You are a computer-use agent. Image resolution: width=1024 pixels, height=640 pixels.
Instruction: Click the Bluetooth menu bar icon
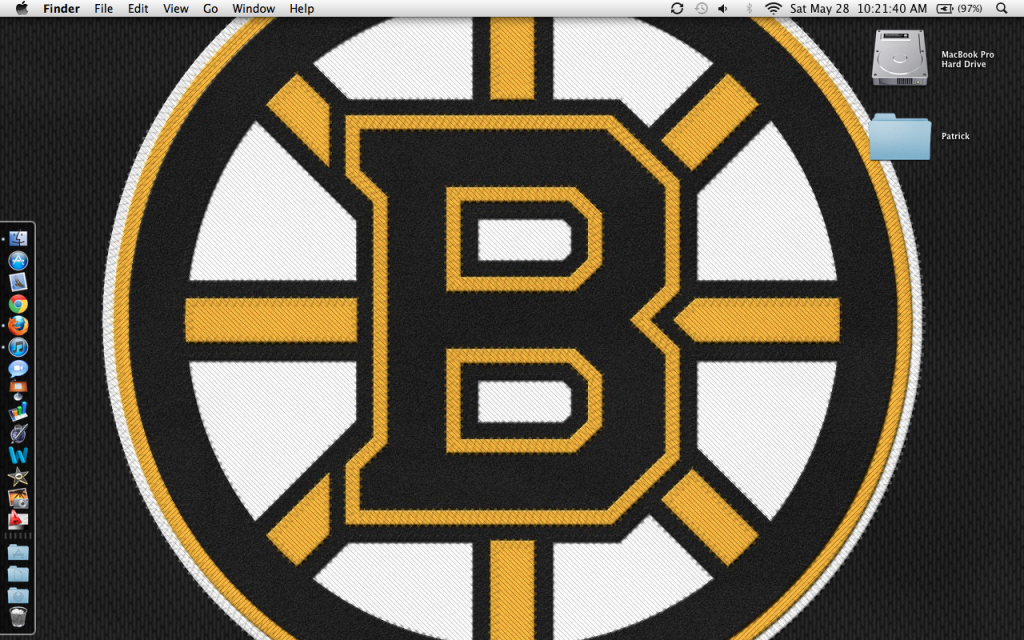(750, 8)
